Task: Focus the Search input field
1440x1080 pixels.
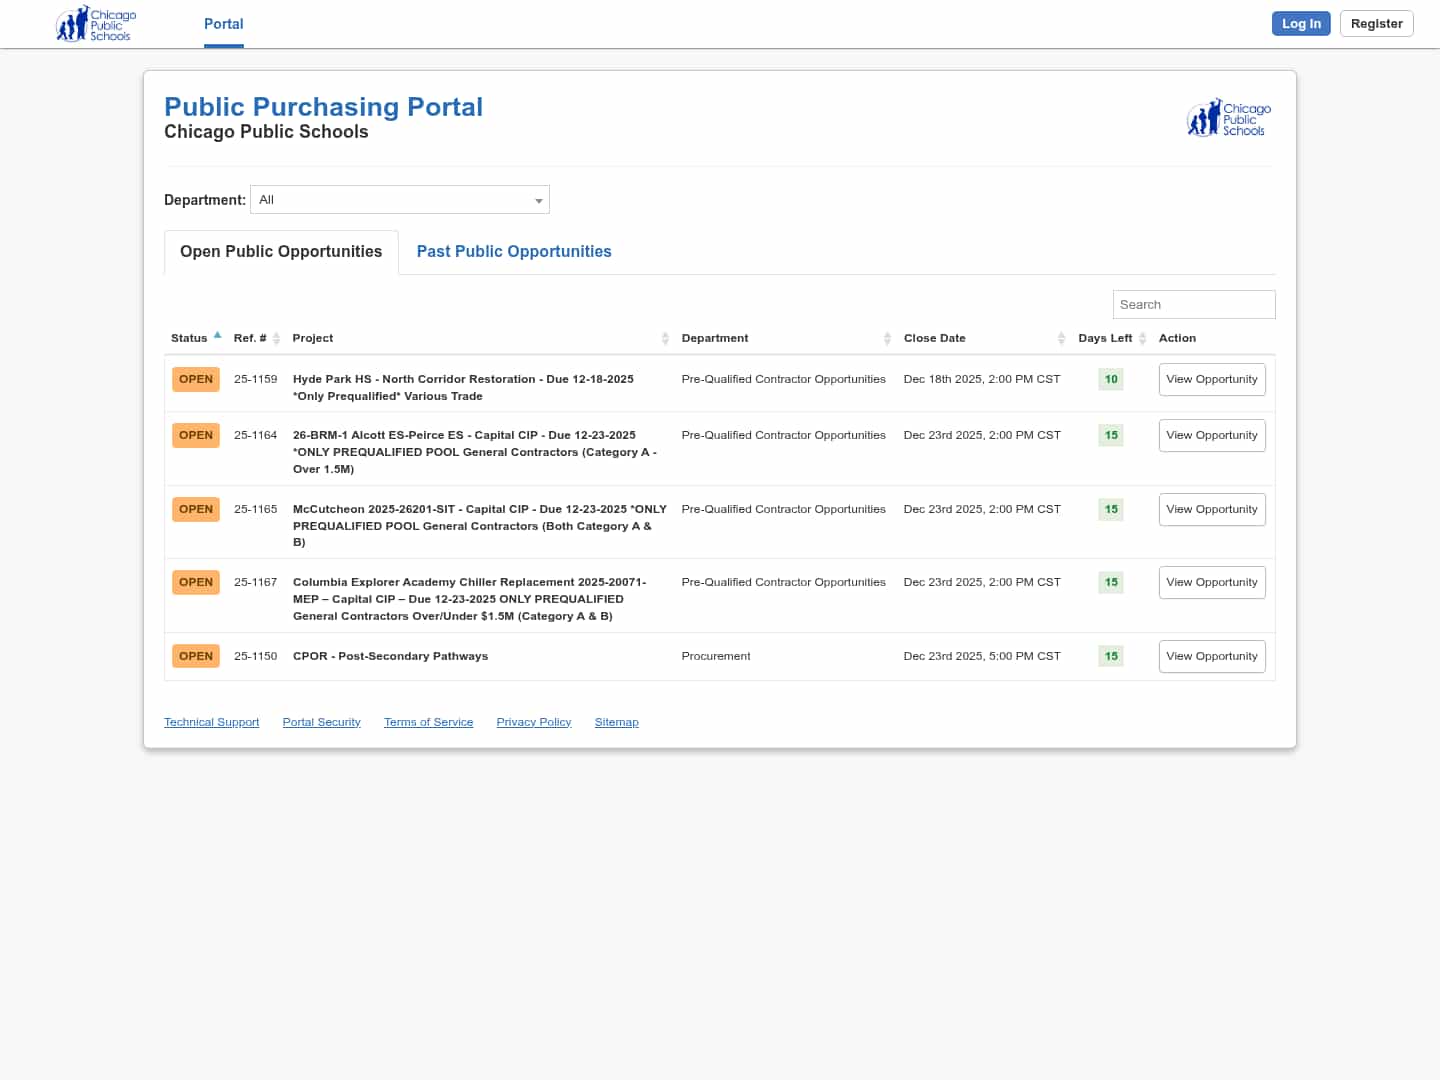Action: coord(1193,305)
